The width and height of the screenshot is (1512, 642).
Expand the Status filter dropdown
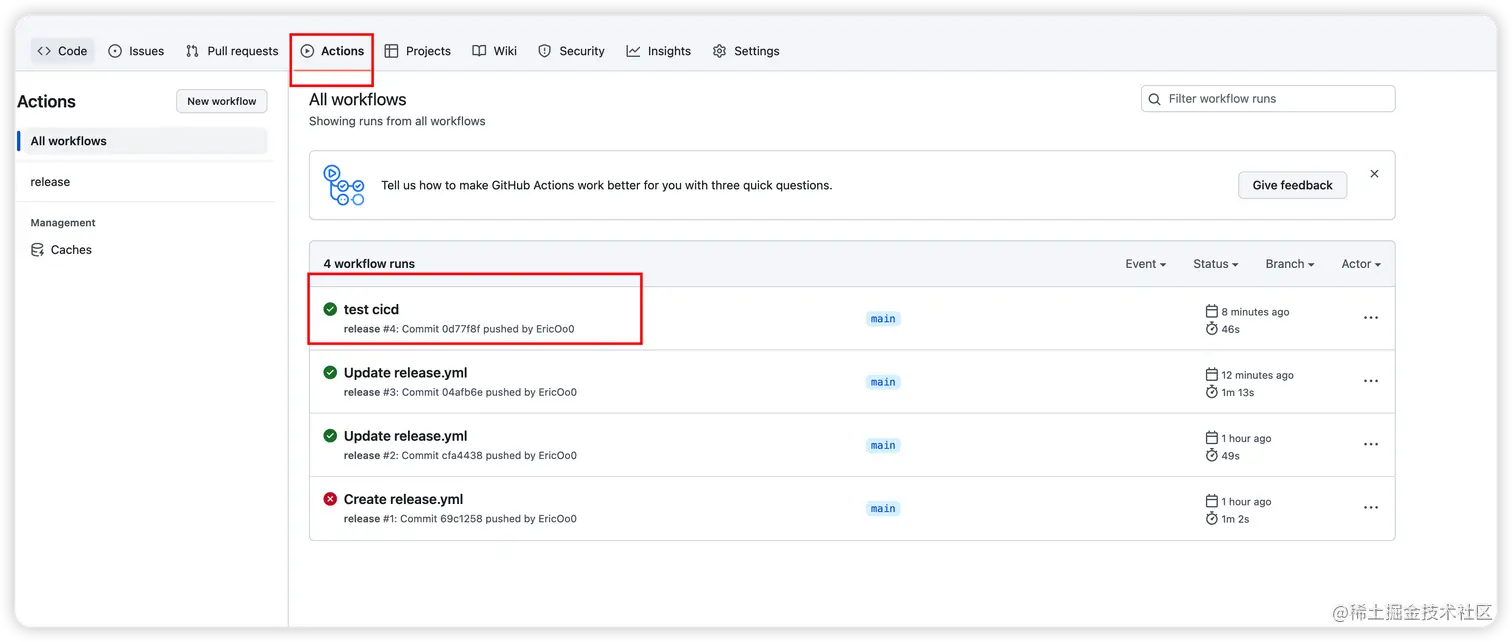[x=1216, y=264]
